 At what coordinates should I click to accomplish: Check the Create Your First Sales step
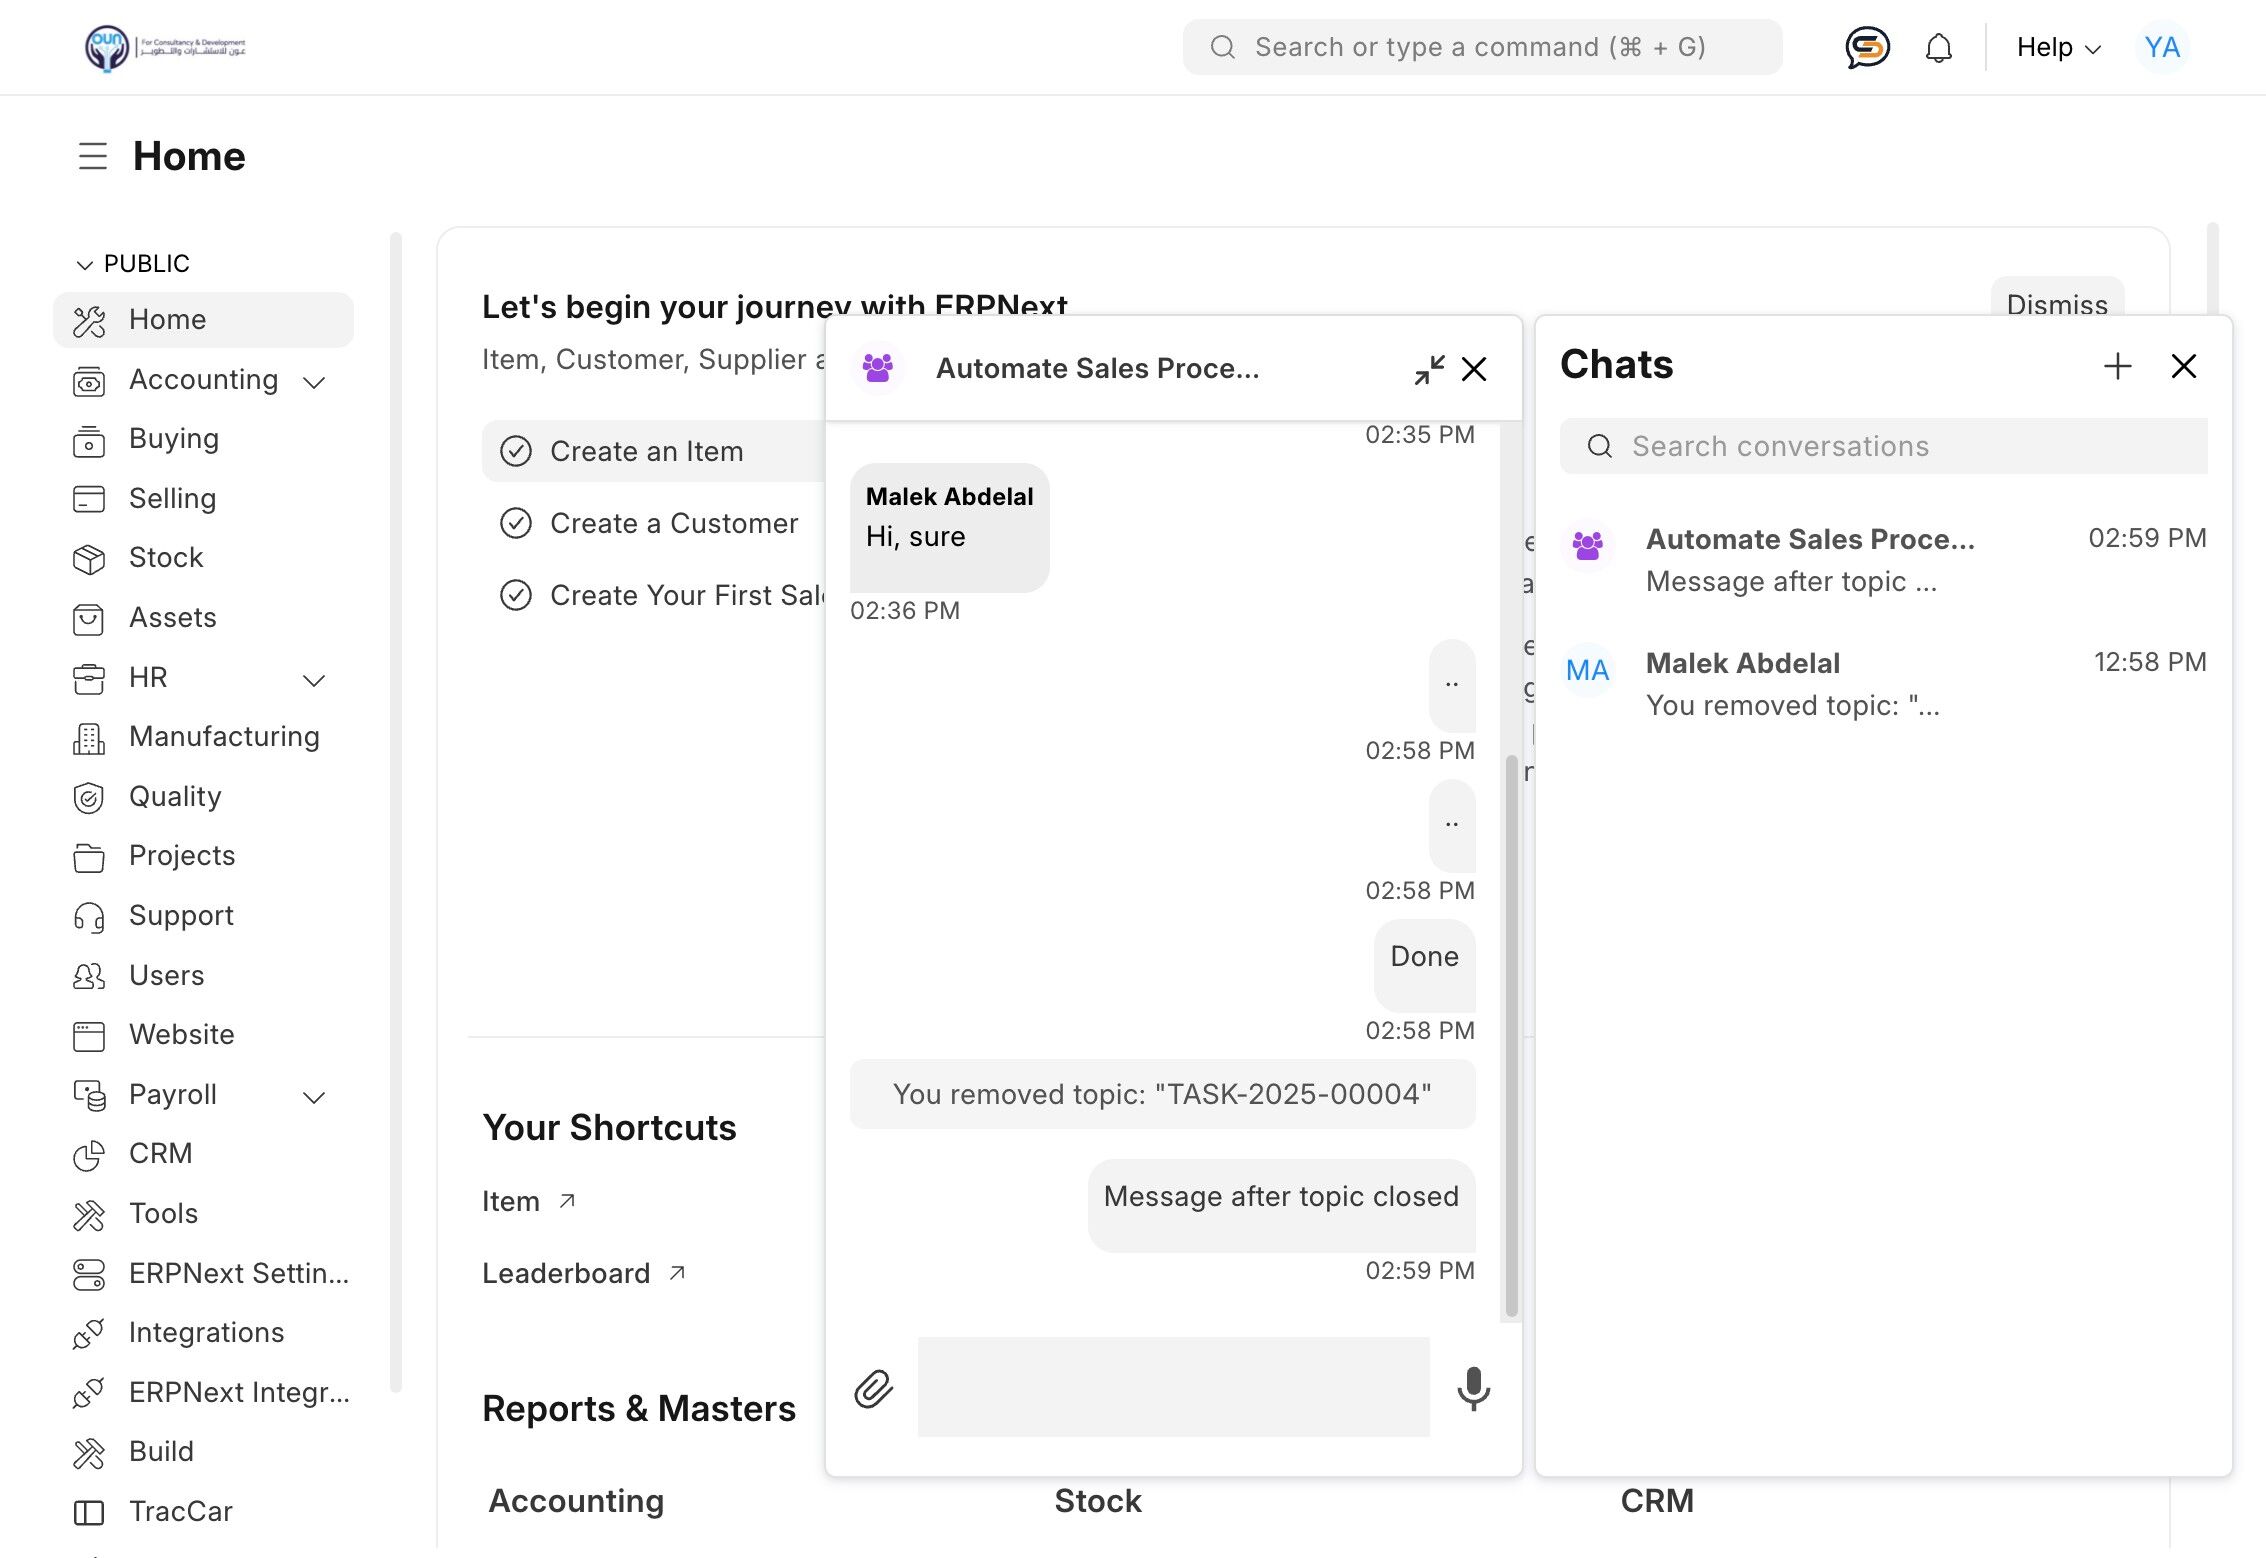(516, 595)
